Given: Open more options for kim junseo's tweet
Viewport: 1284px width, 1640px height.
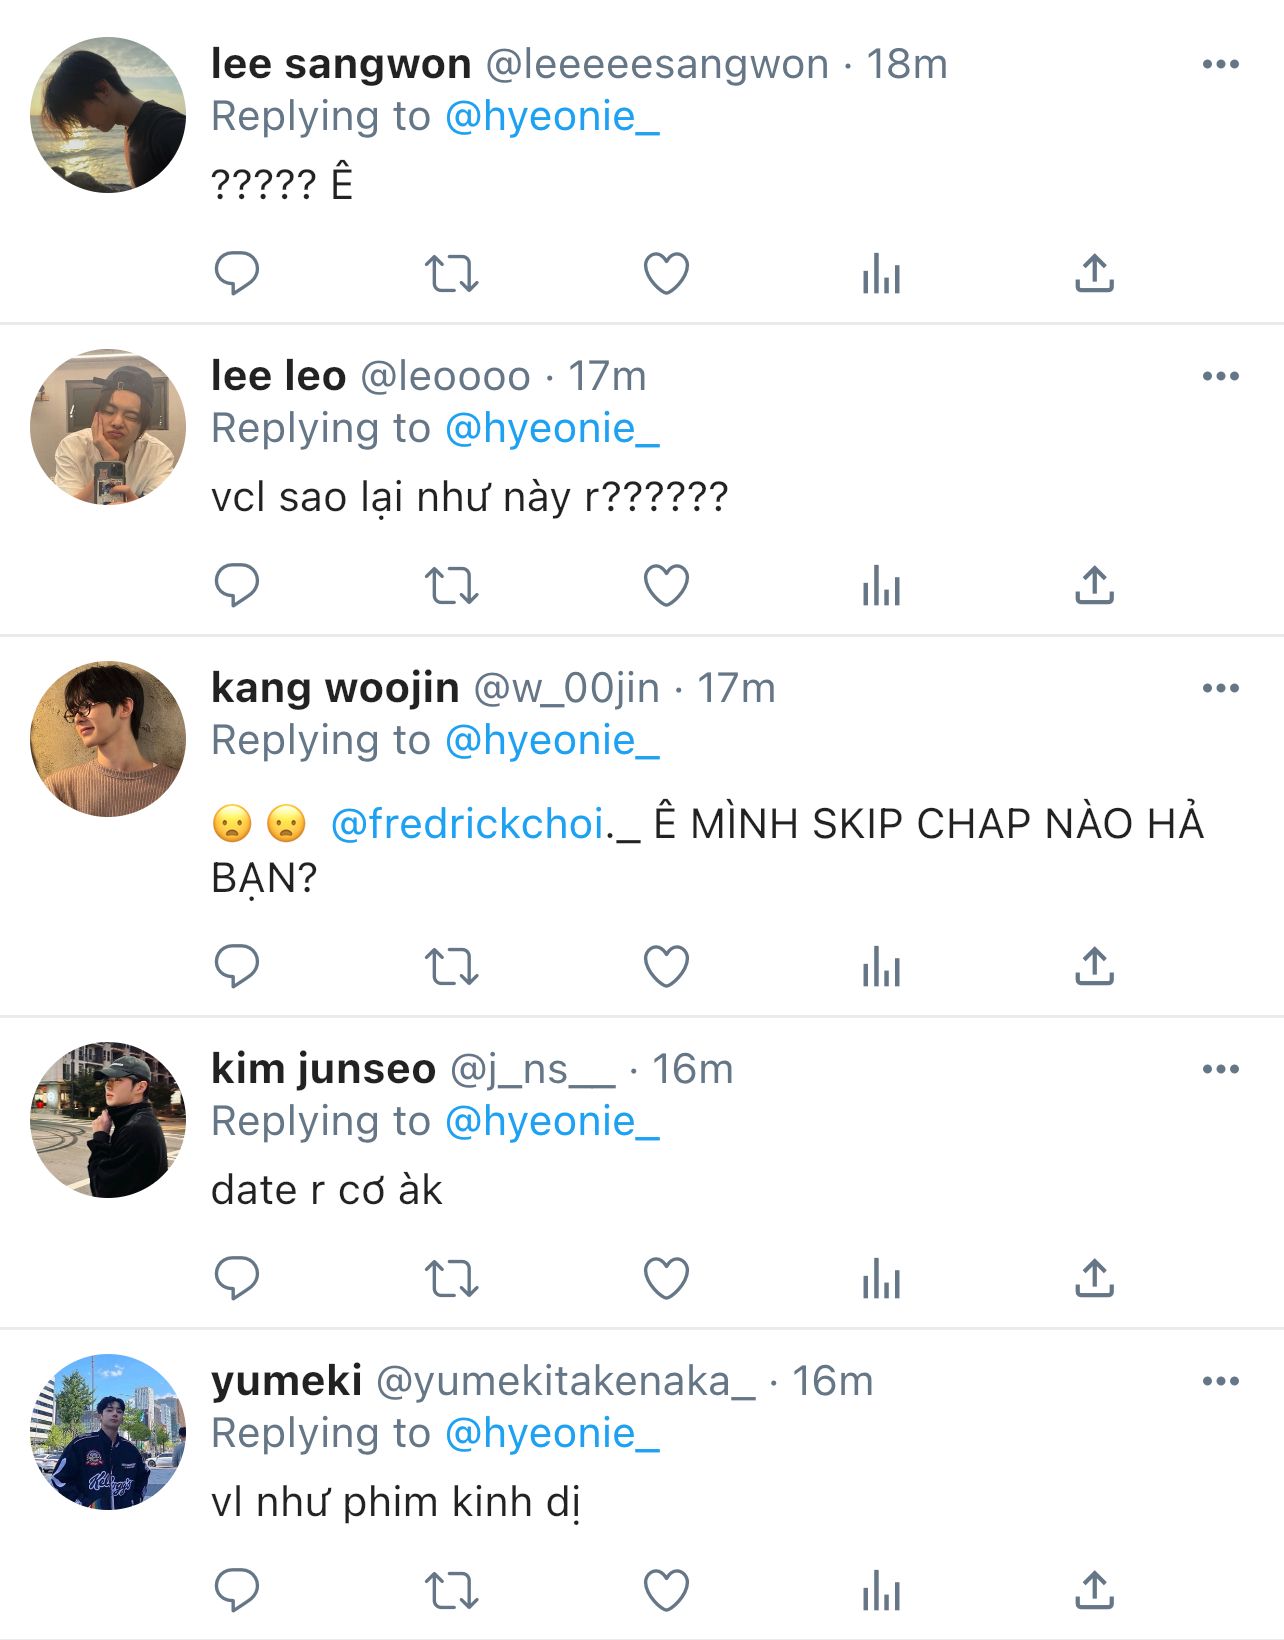Looking at the screenshot, I should point(1220,1070).
